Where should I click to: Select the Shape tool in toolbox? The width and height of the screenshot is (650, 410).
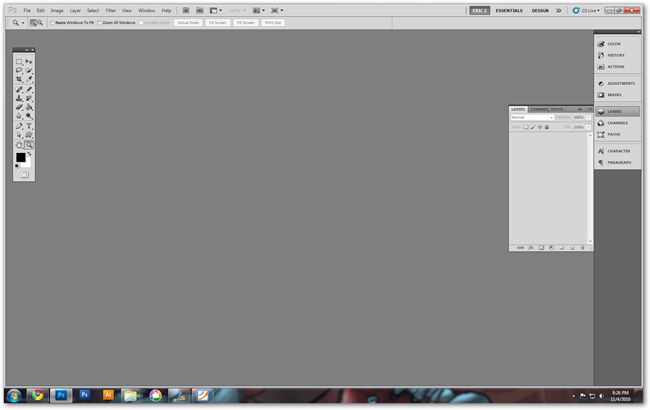pos(29,135)
